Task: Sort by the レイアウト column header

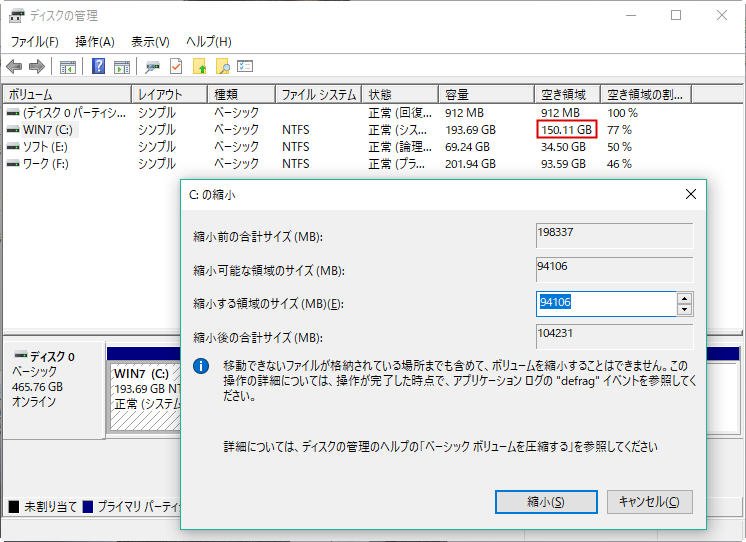Action: [x=169, y=94]
